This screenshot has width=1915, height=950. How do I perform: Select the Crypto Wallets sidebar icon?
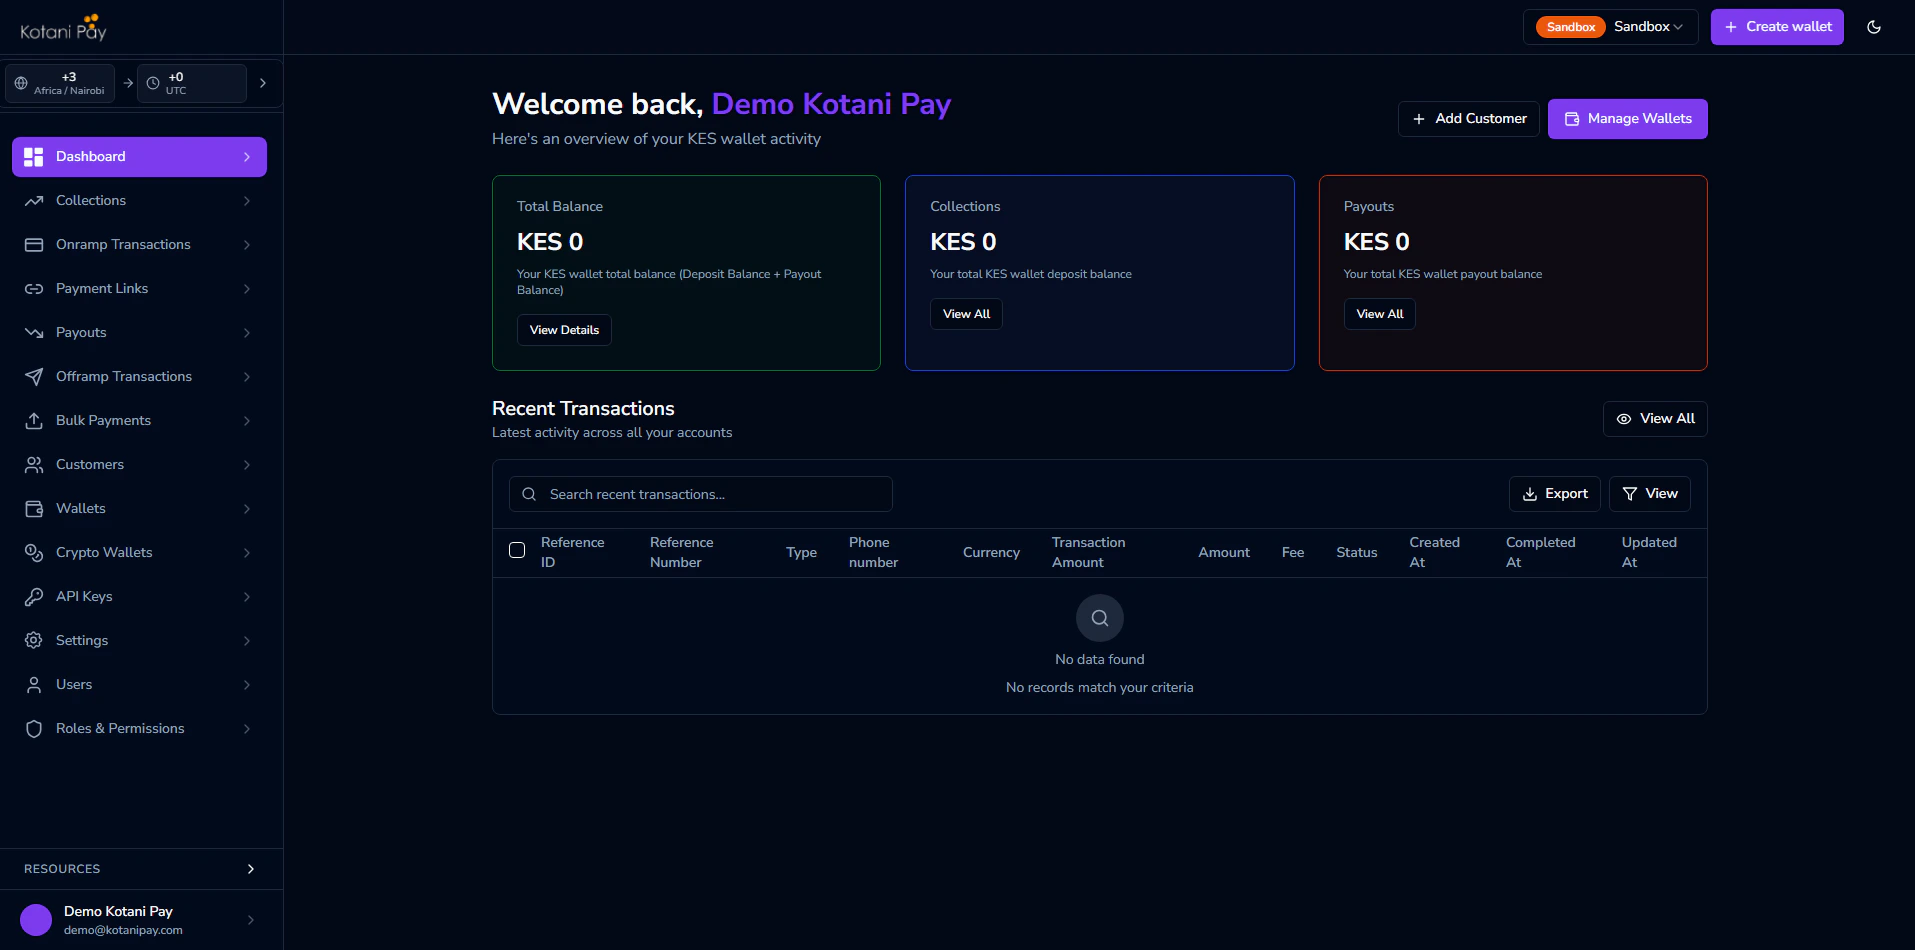(34, 552)
